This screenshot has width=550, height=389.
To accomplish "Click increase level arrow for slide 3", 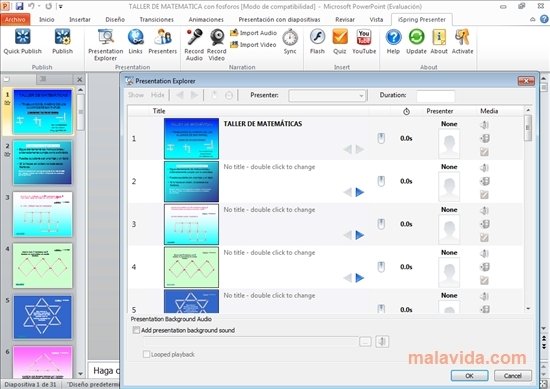I will [360, 235].
